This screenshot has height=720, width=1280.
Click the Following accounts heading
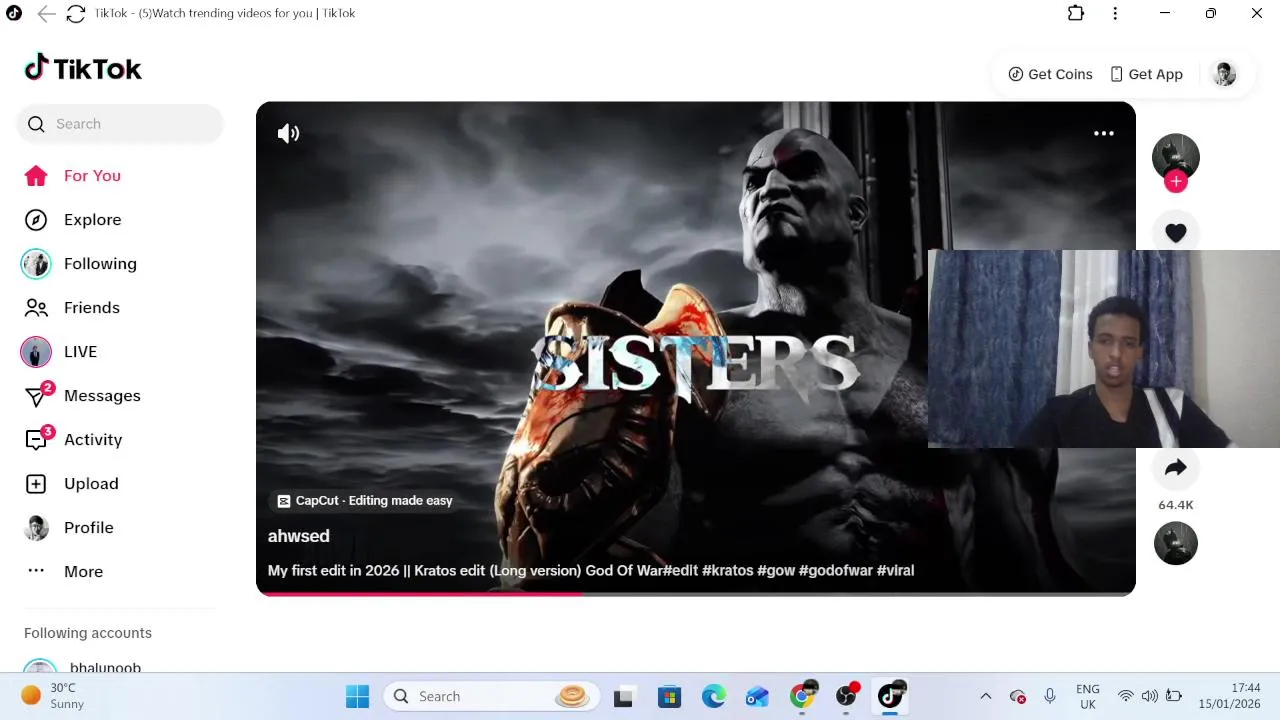[88, 633]
